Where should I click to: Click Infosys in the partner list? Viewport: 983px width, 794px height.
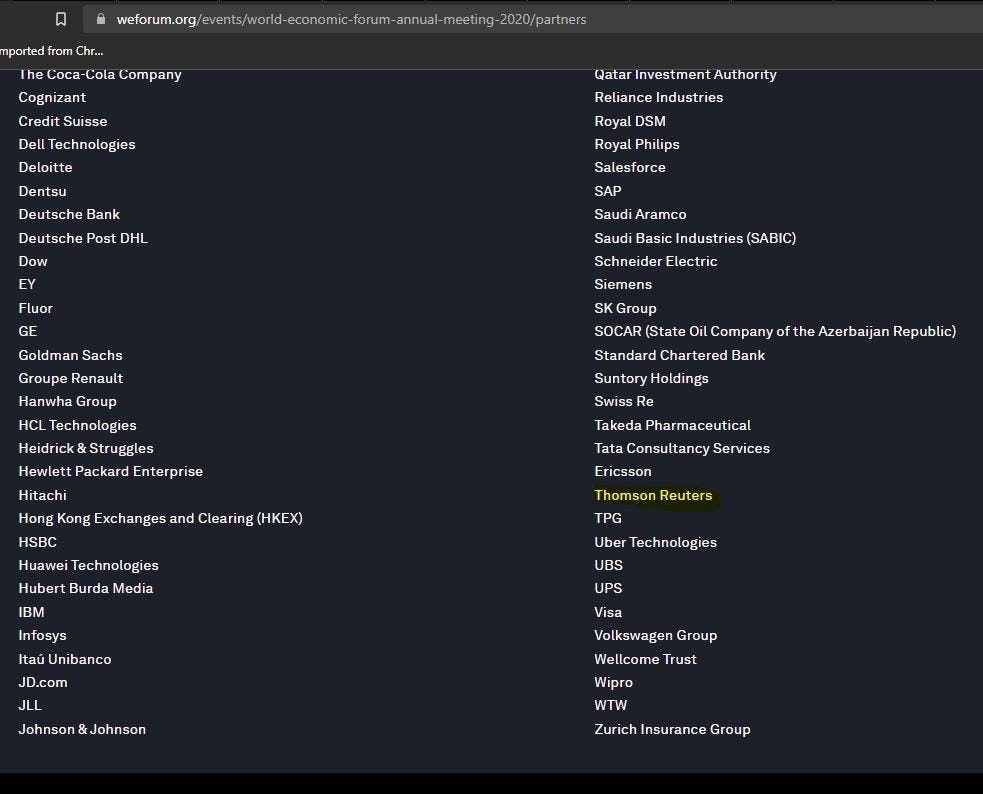42,635
